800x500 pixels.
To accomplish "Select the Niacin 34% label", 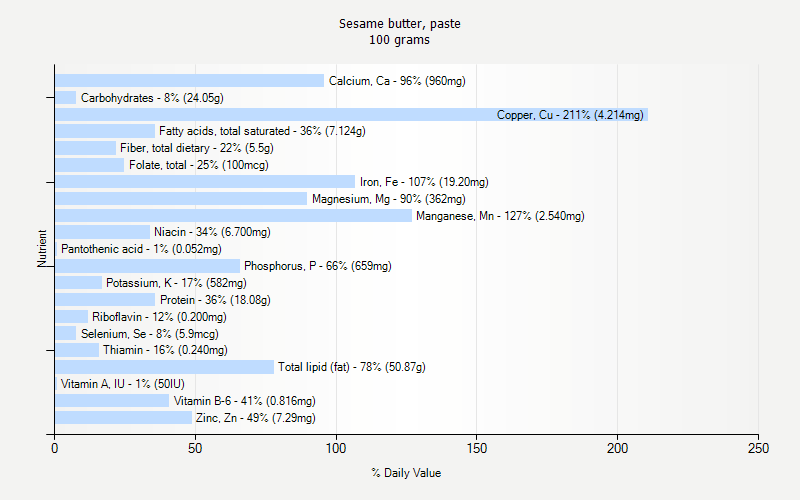I will coord(212,232).
